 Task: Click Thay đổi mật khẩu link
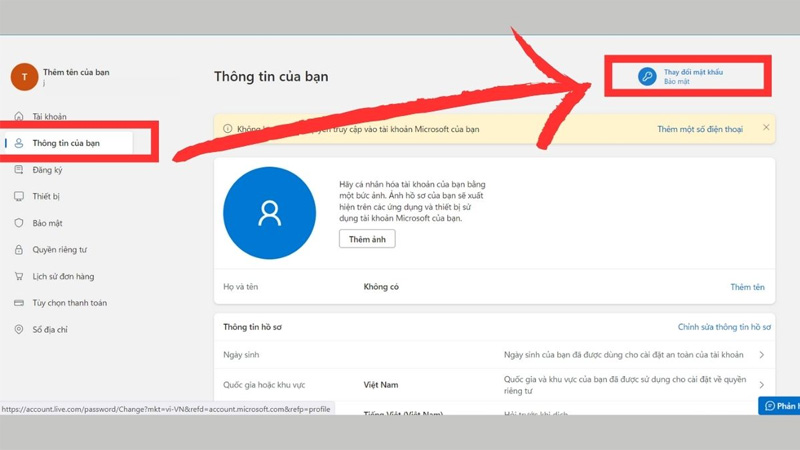693,72
